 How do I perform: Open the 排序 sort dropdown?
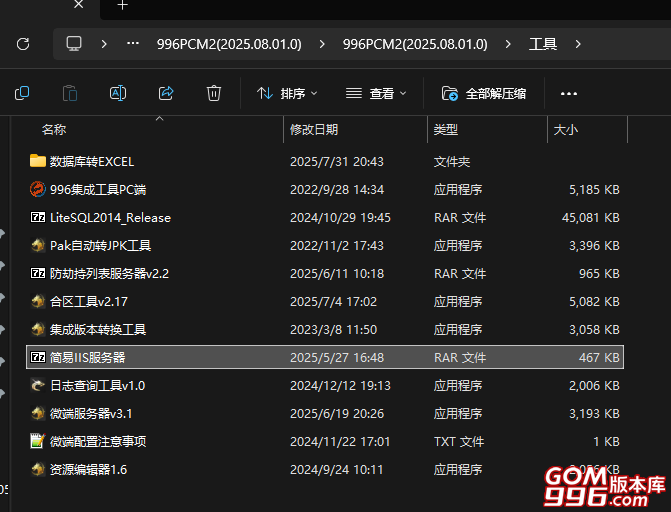click(x=287, y=93)
